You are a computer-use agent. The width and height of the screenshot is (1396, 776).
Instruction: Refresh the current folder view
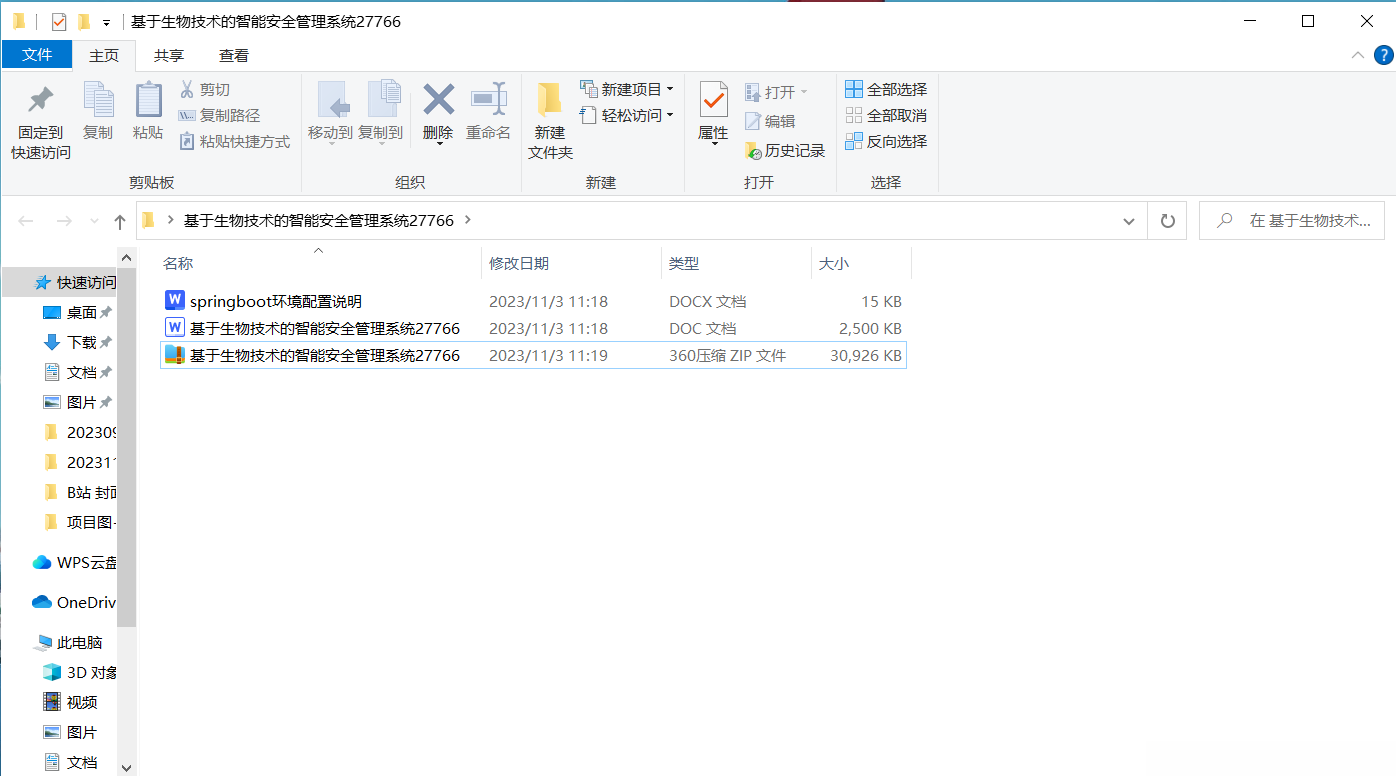[1167, 221]
